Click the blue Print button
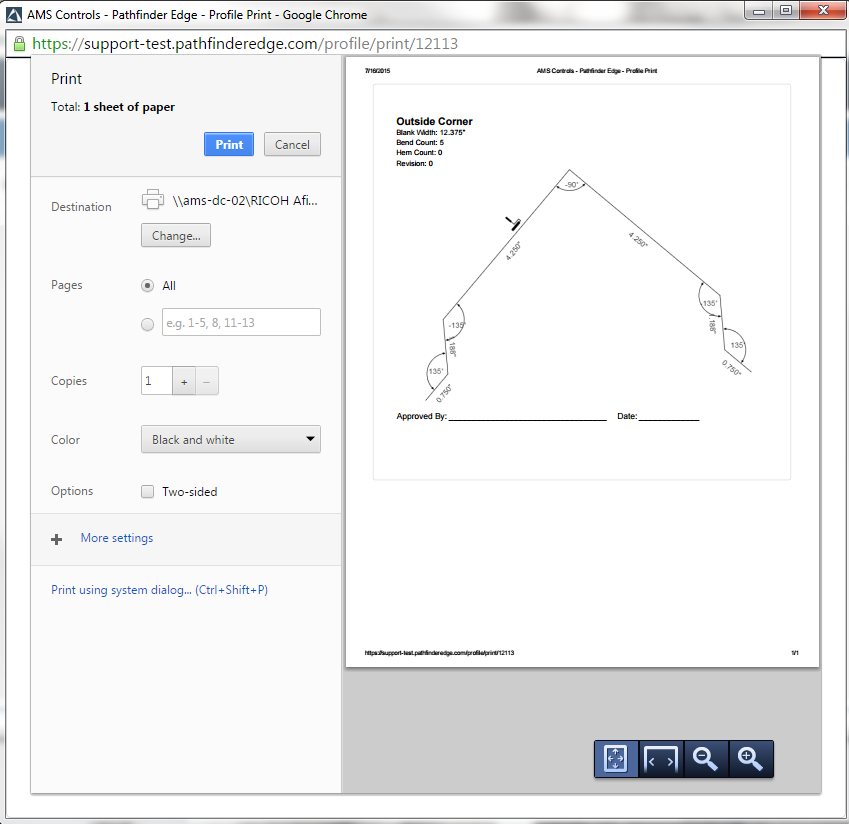Viewport: 849px width, 824px height. coord(228,144)
